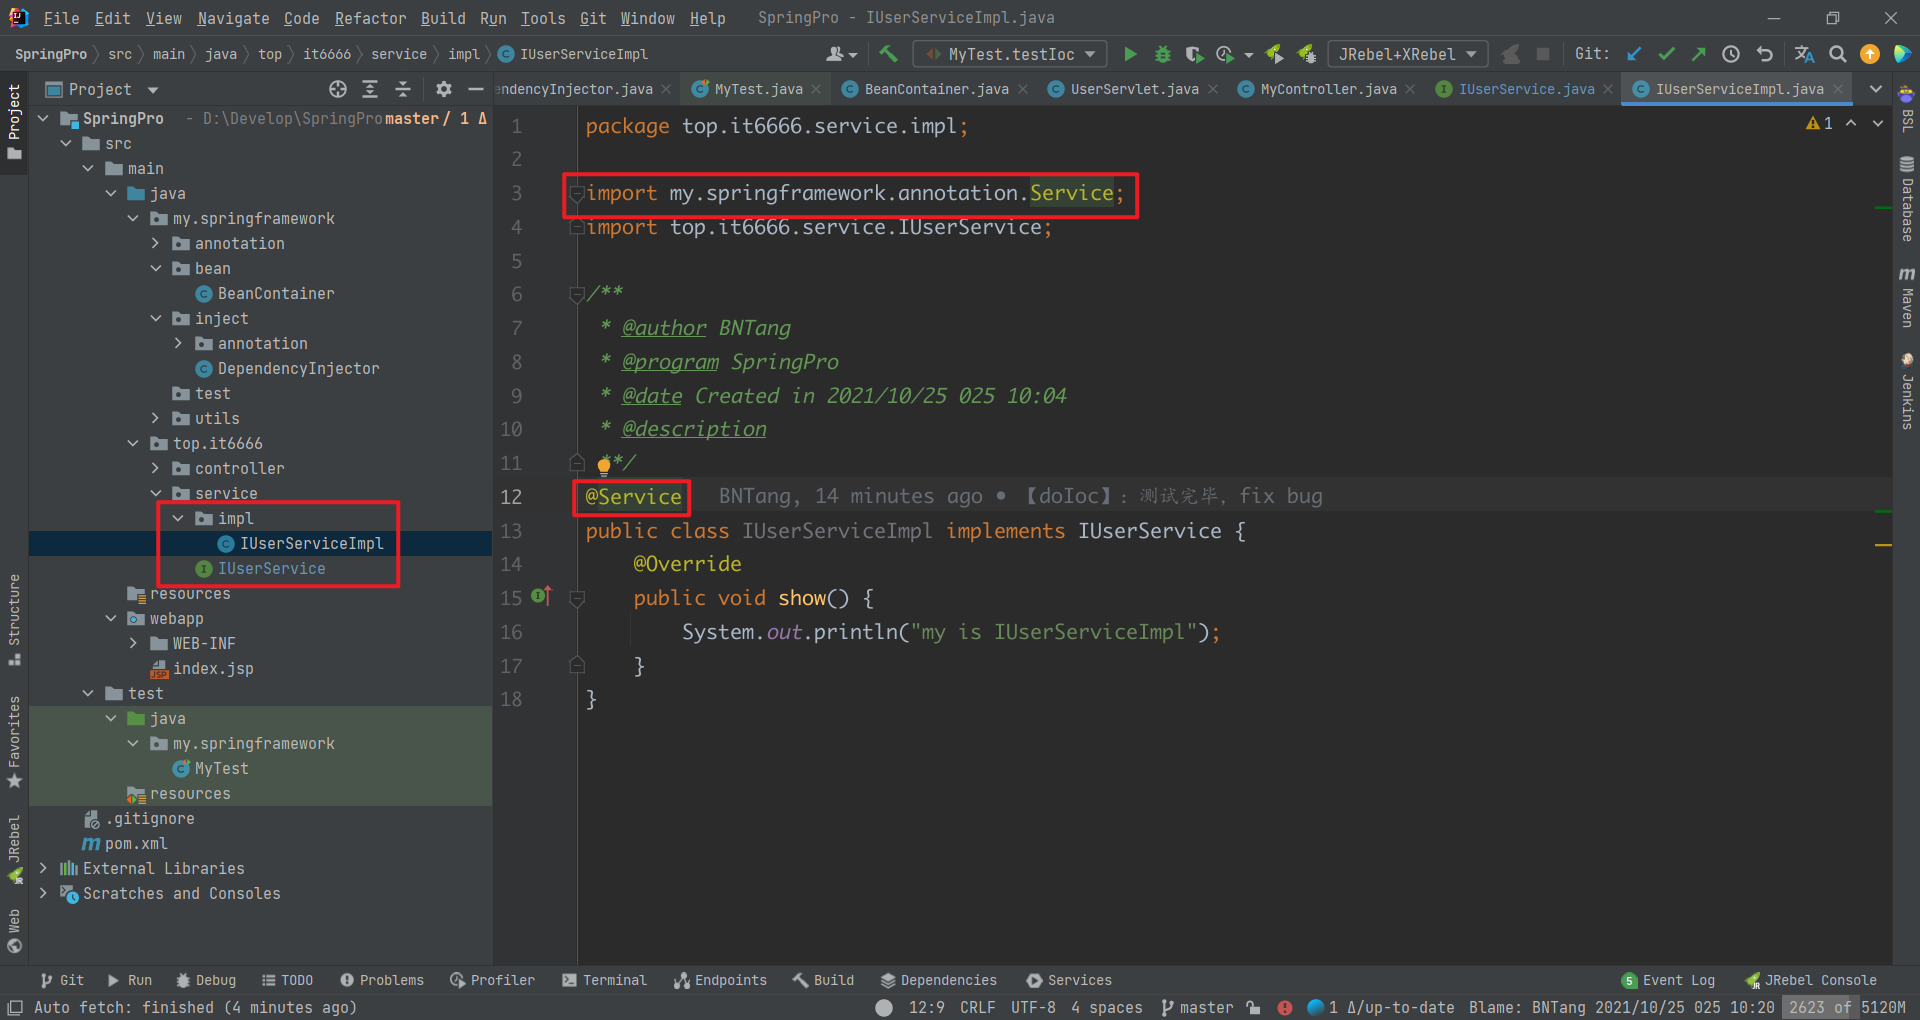
Task: Open the MyTest.testIoc run configuration dropdown
Action: coord(1010,54)
